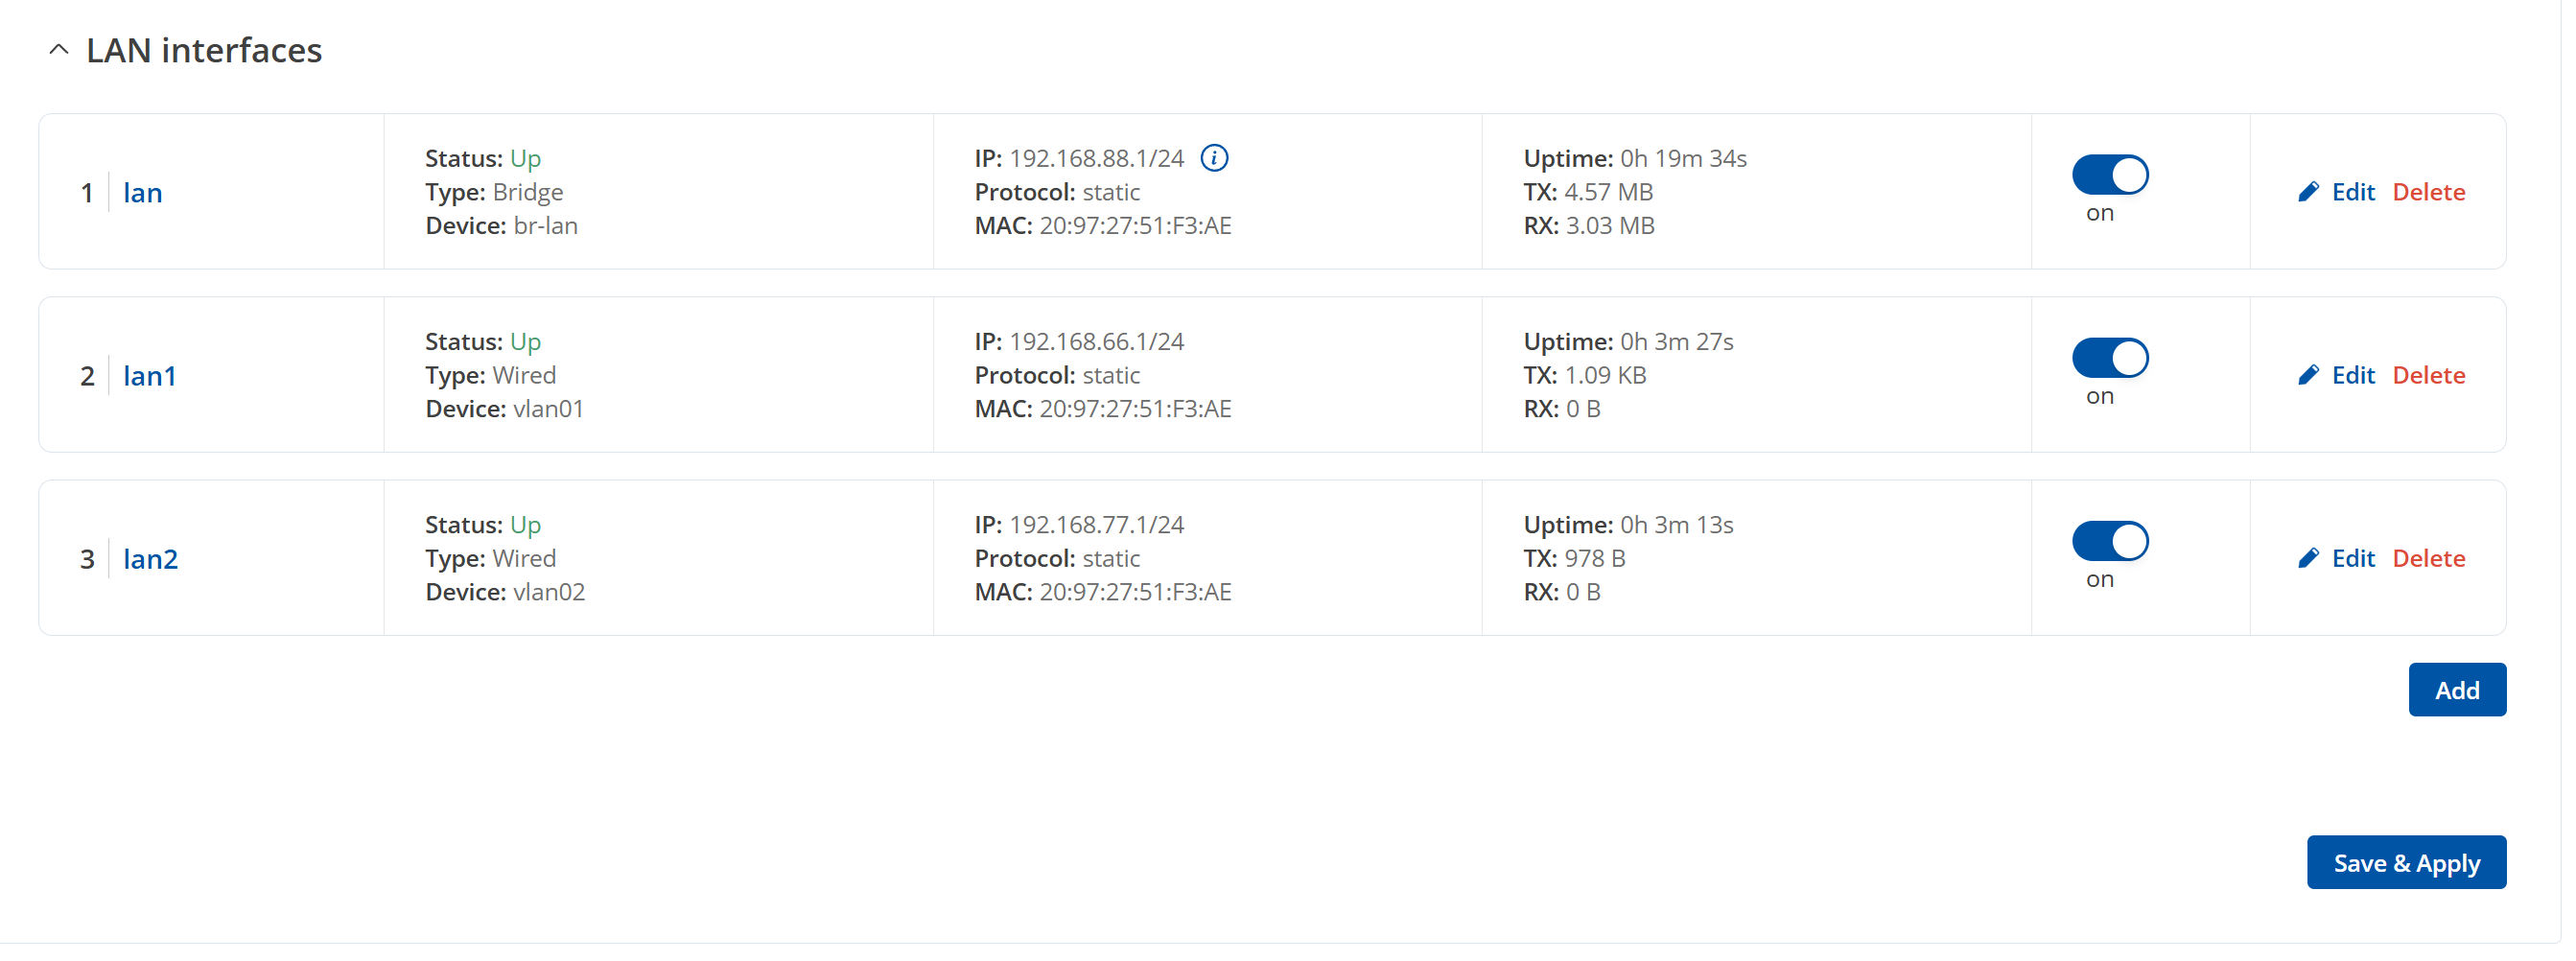The height and width of the screenshot is (961, 2576).
Task: Toggle the lan2 interface off
Action: pos(2110,541)
